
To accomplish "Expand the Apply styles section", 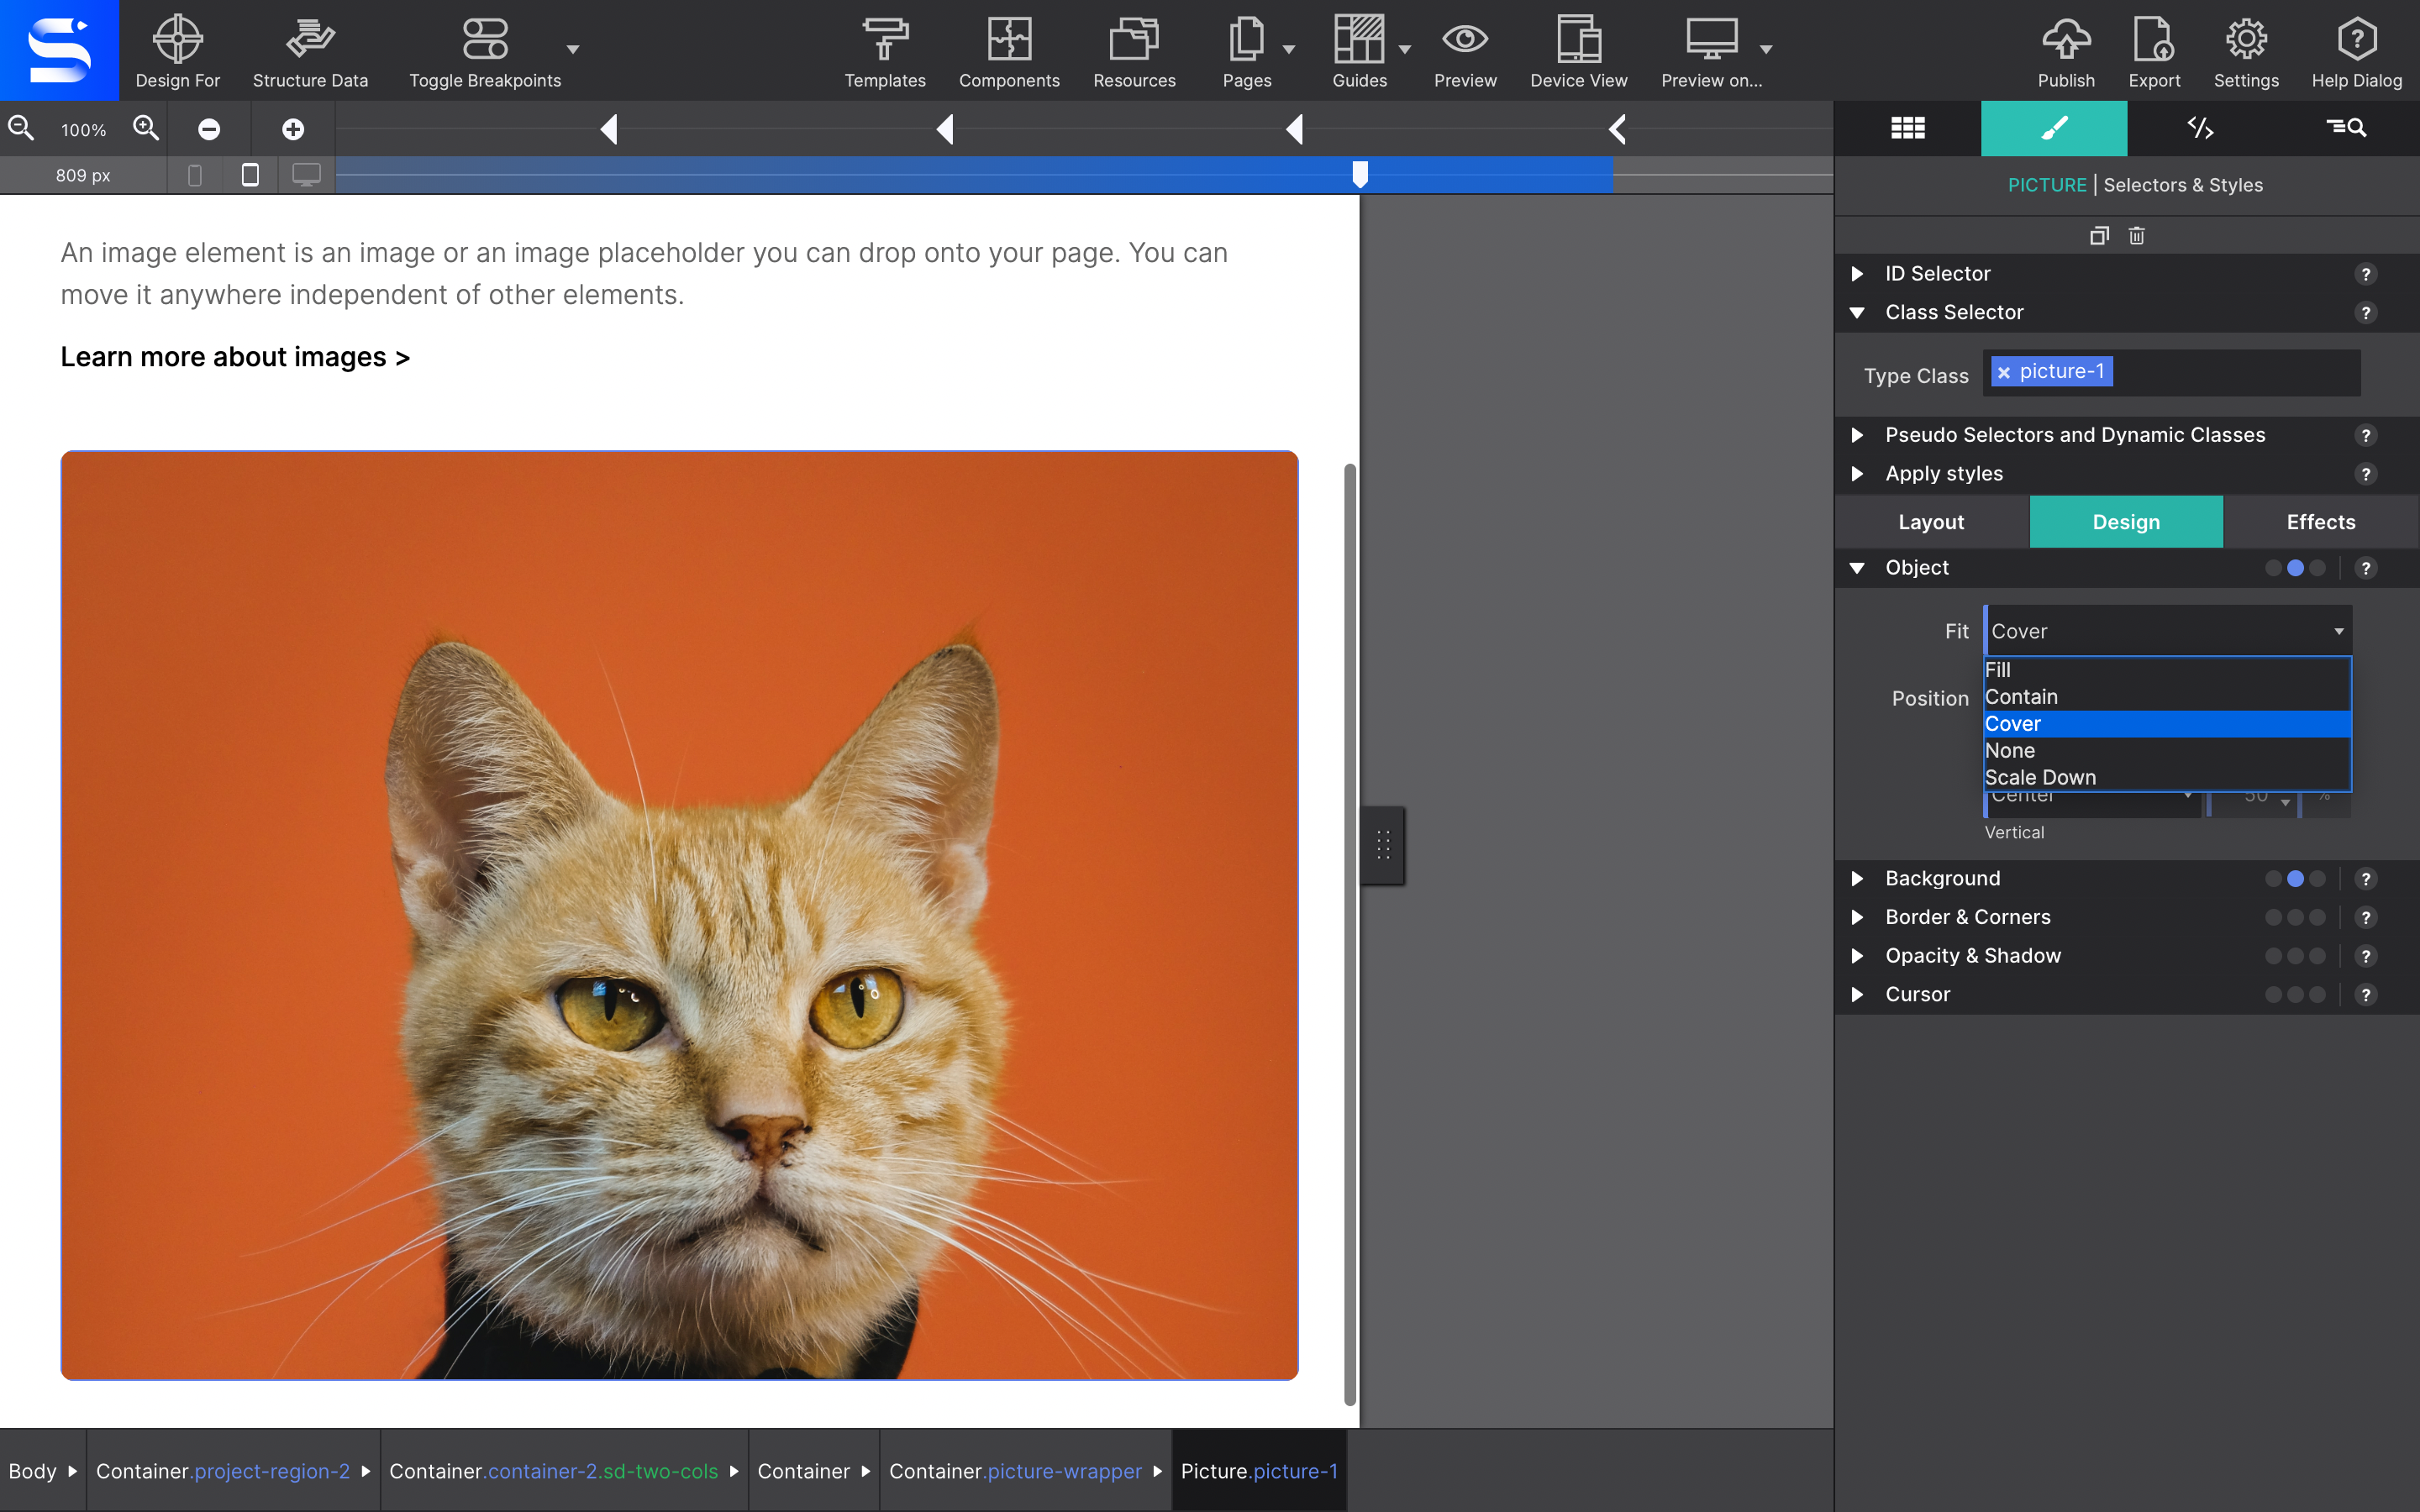I will pos(1857,474).
